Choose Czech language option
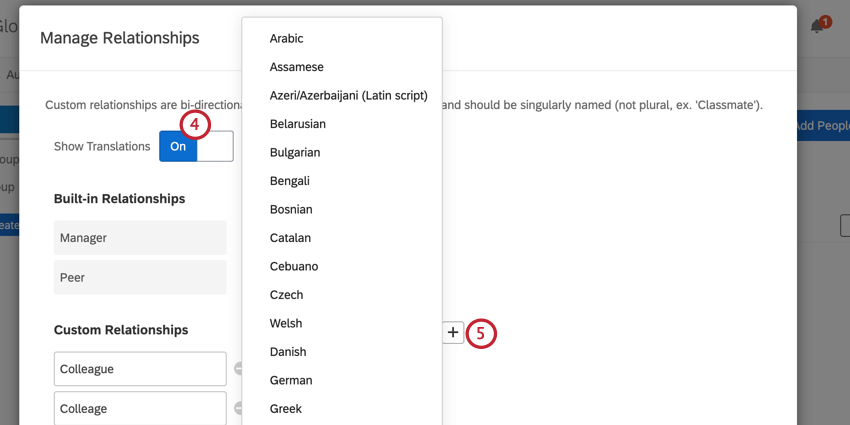This screenshot has height=425, width=850. [286, 295]
